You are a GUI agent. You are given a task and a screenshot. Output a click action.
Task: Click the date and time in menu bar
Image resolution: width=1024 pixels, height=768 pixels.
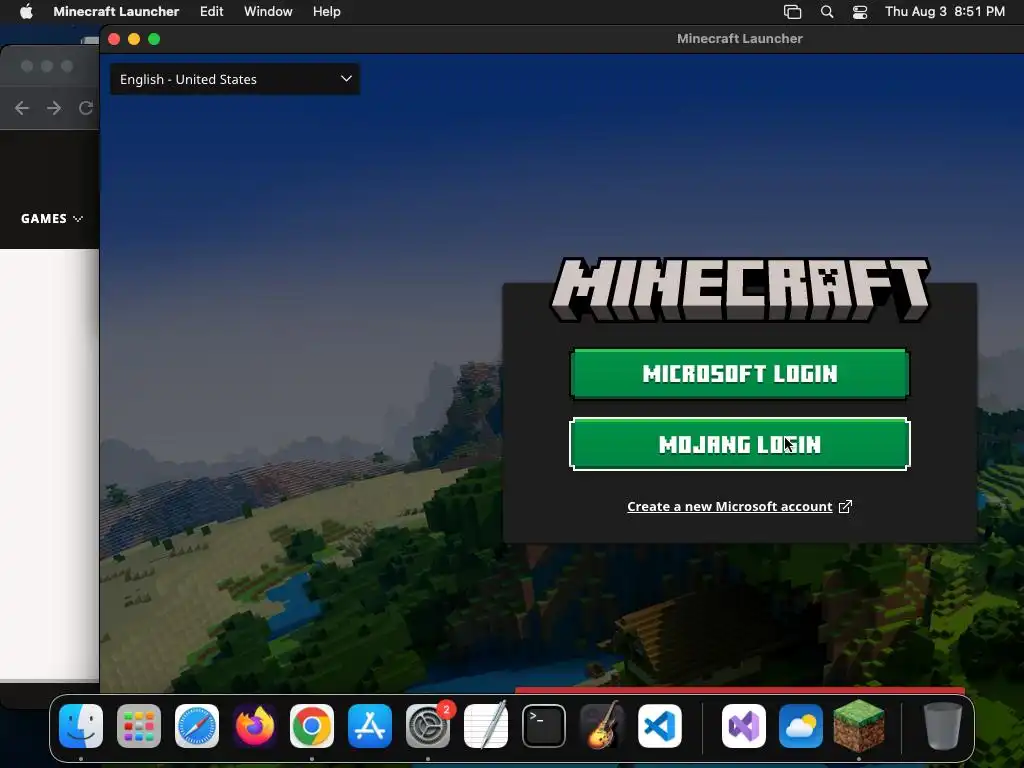tap(944, 12)
